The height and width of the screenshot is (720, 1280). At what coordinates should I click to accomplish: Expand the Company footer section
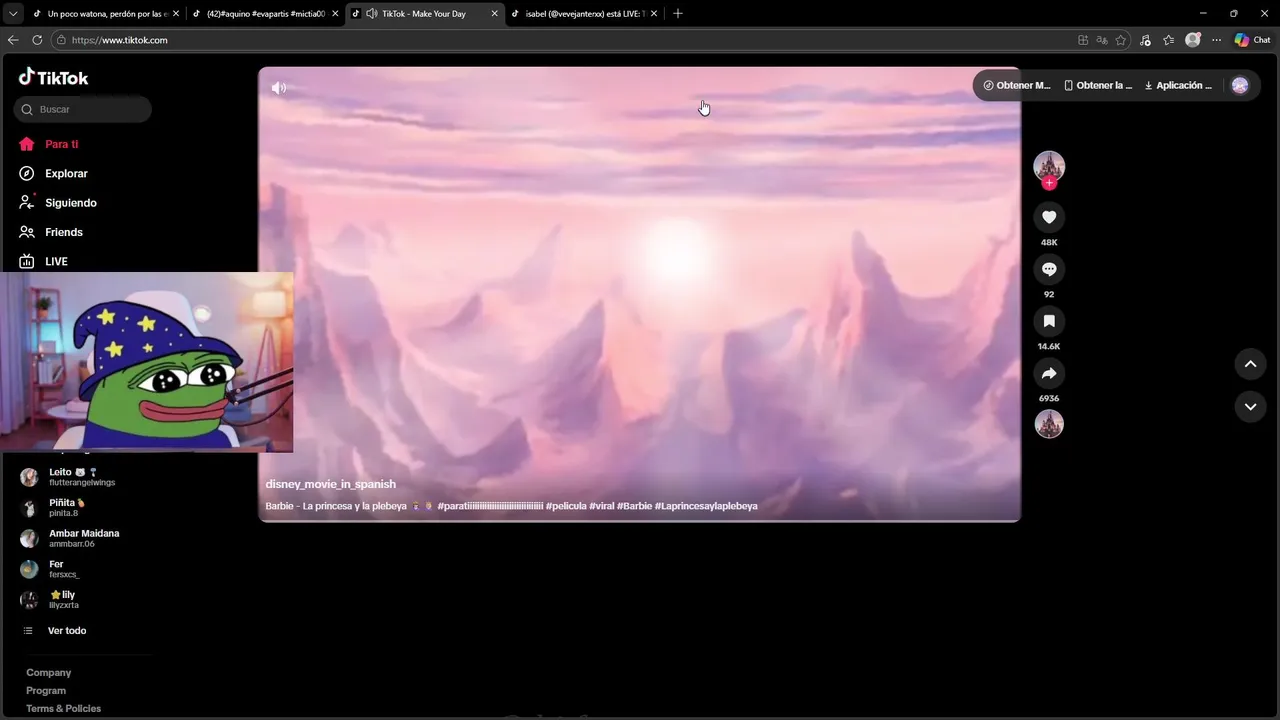(x=49, y=673)
